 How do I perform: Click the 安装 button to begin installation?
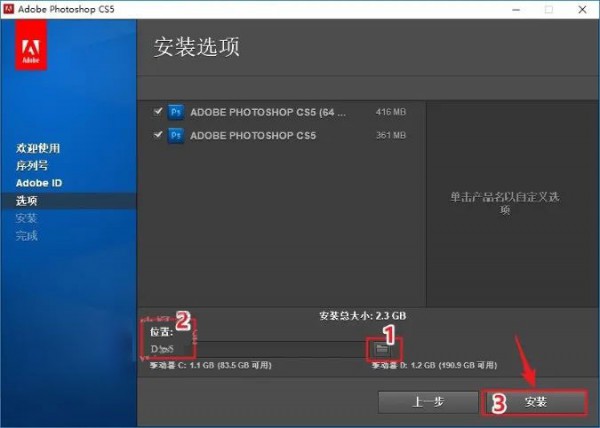tap(535, 402)
